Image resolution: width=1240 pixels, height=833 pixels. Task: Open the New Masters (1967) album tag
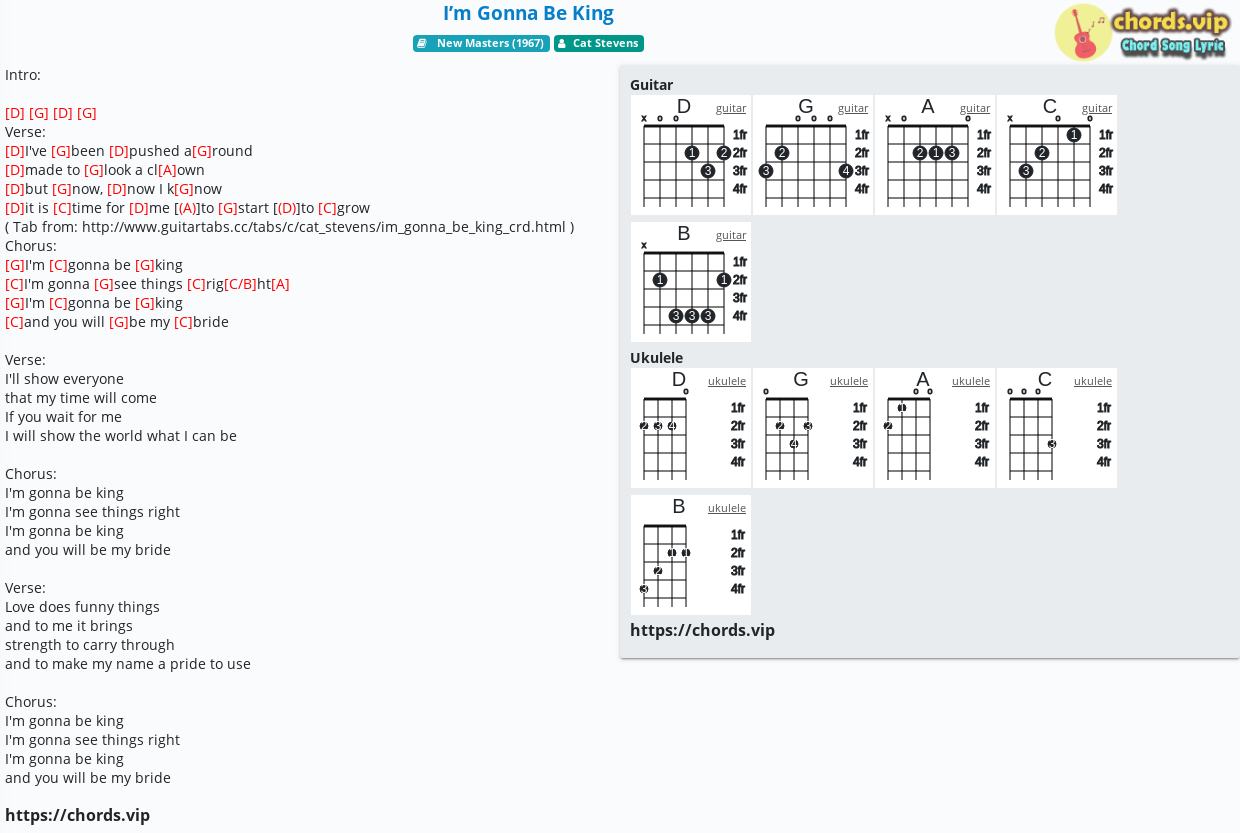click(x=481, y=43)
